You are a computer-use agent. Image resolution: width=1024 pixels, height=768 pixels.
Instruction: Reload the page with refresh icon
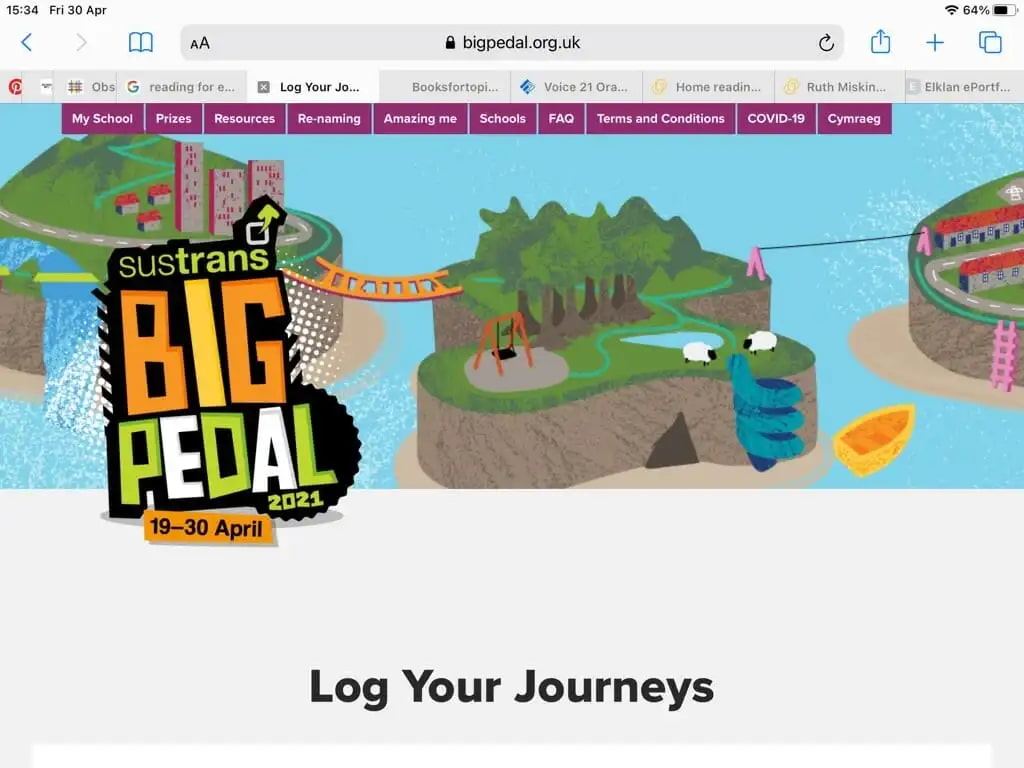click(825, 42)
